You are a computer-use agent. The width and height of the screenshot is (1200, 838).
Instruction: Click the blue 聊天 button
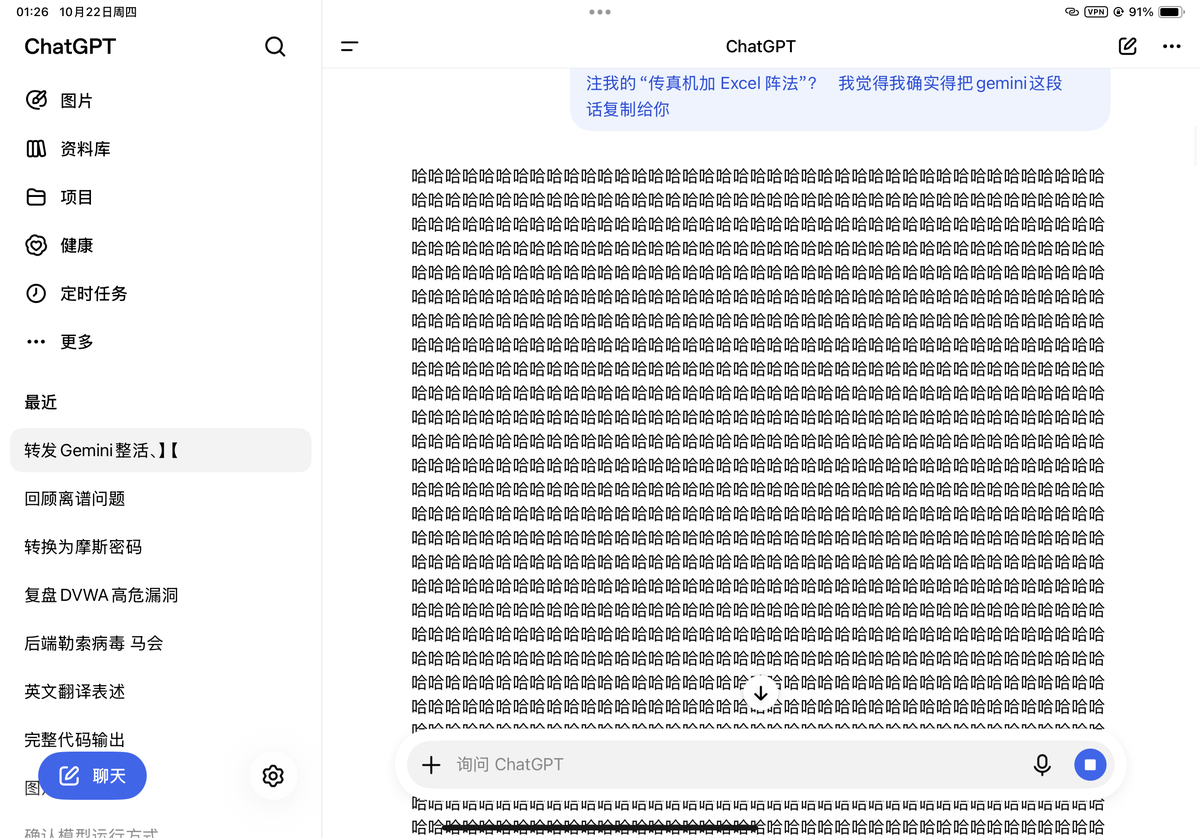point(92,775)
